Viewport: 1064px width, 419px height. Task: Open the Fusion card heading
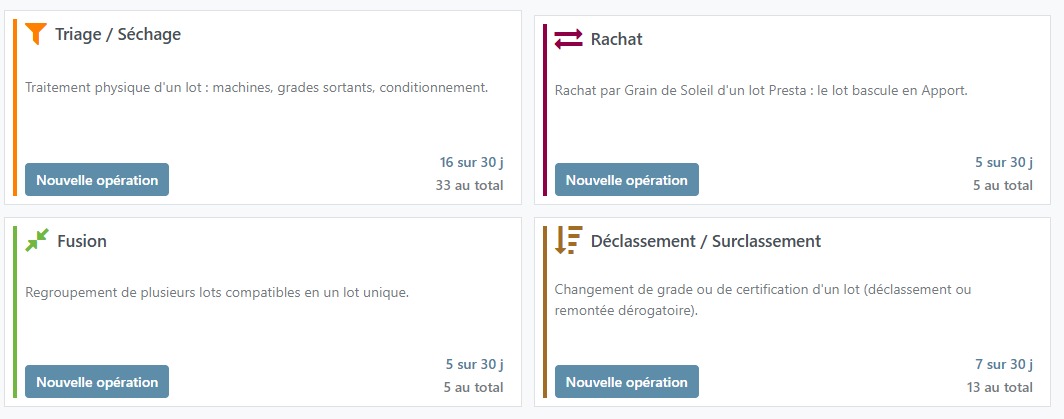click(82, 241)
